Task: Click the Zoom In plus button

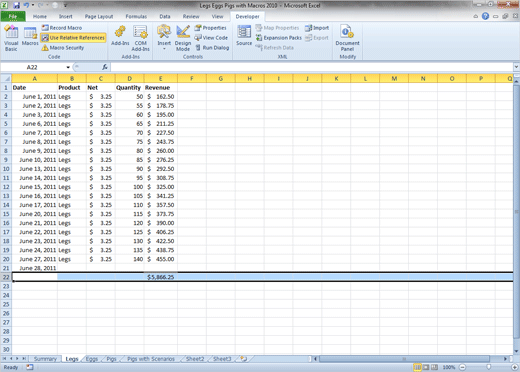Action: 515,367
